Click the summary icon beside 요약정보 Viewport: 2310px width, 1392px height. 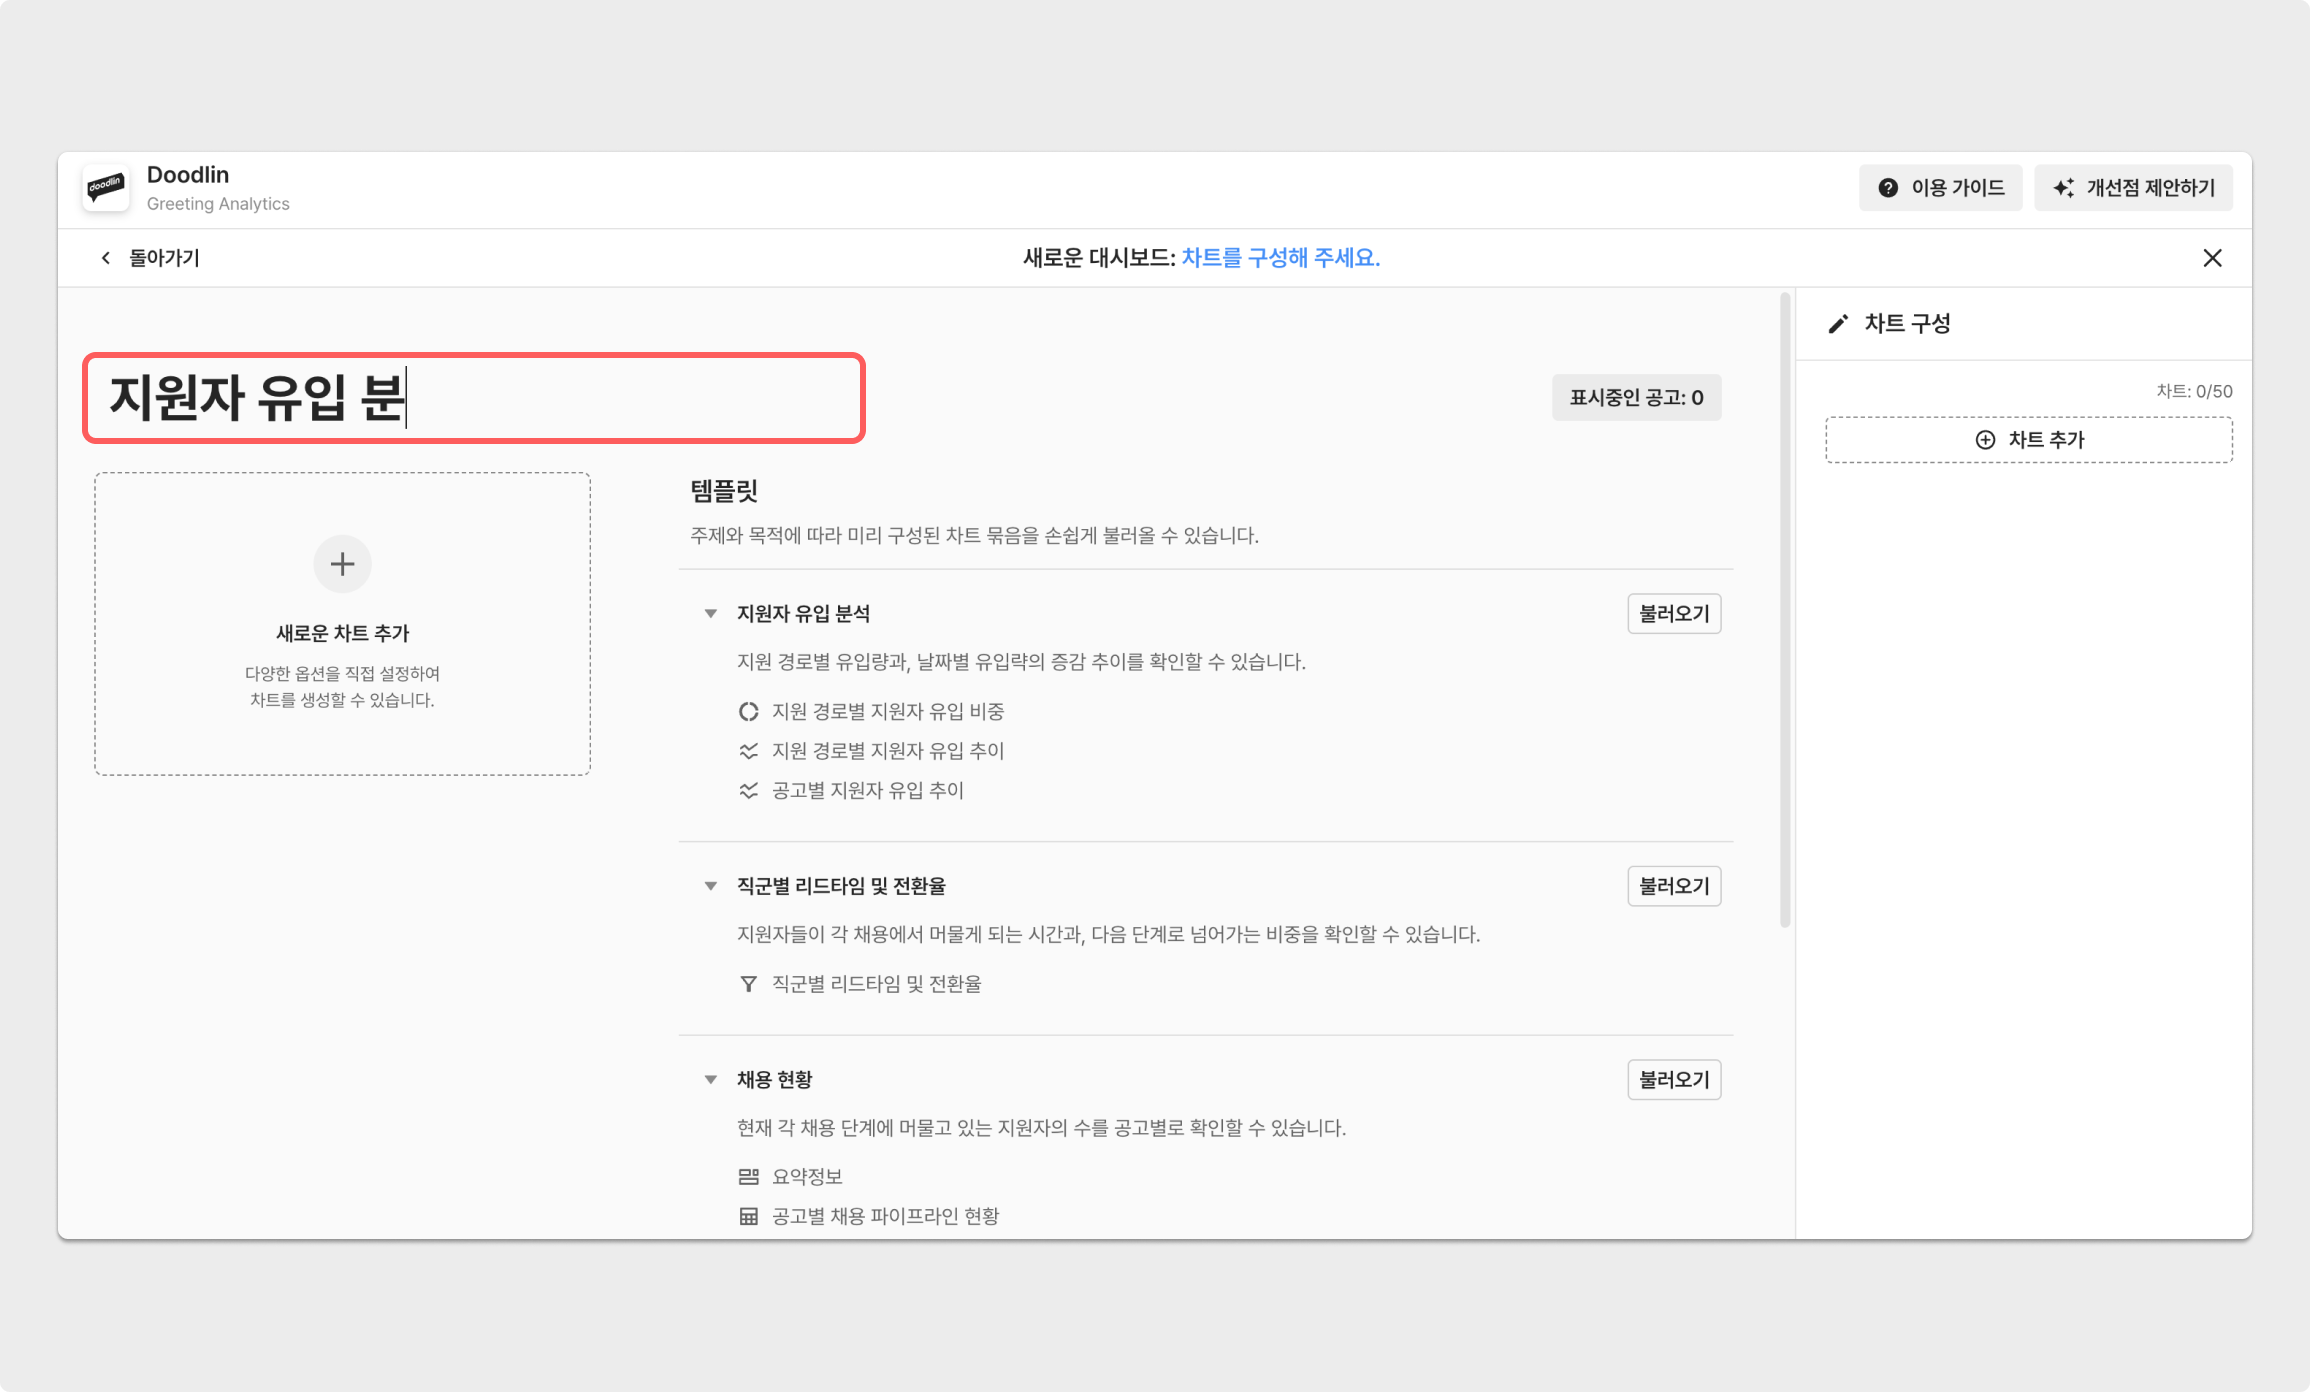tap(748, 1177)
